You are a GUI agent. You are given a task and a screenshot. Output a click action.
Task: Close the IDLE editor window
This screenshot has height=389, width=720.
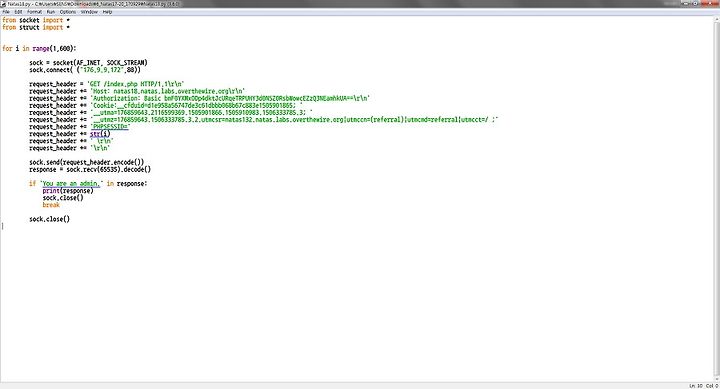click(x=710, y=3)
